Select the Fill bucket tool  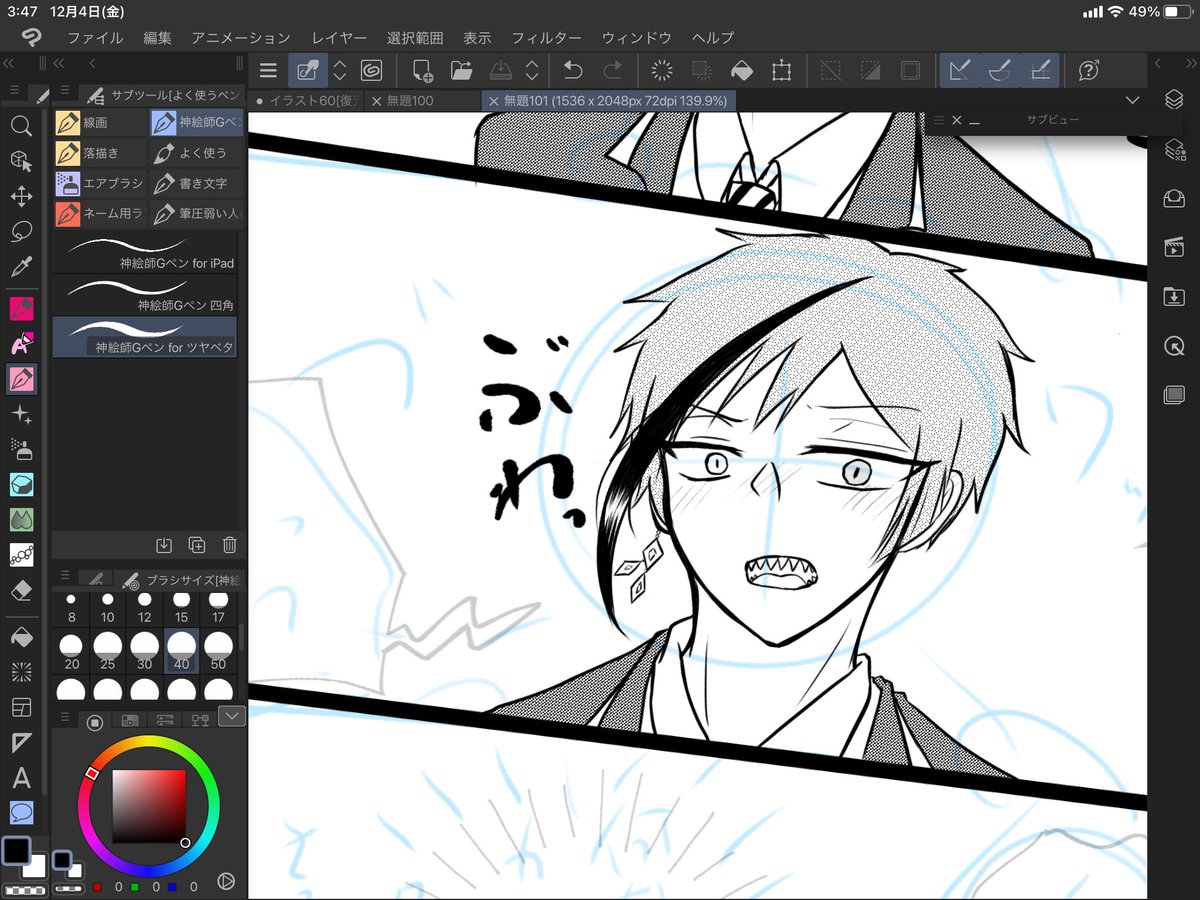click(21, 637)
